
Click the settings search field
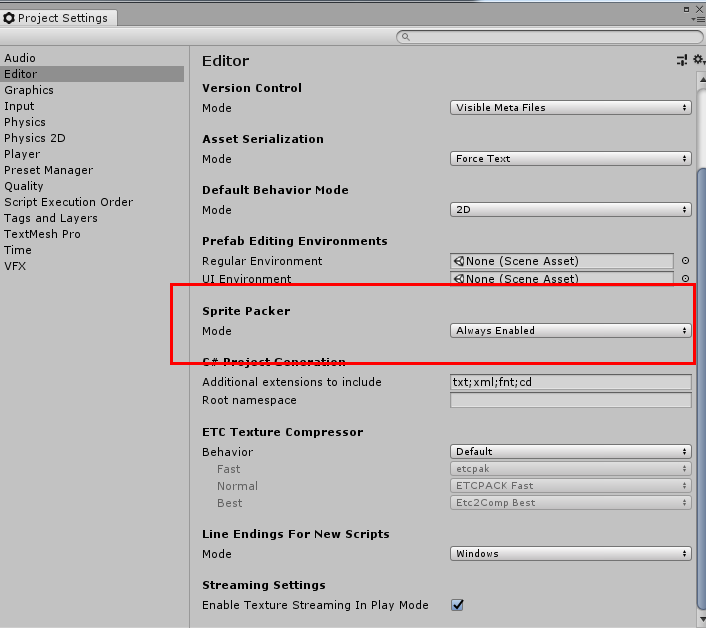550,37
